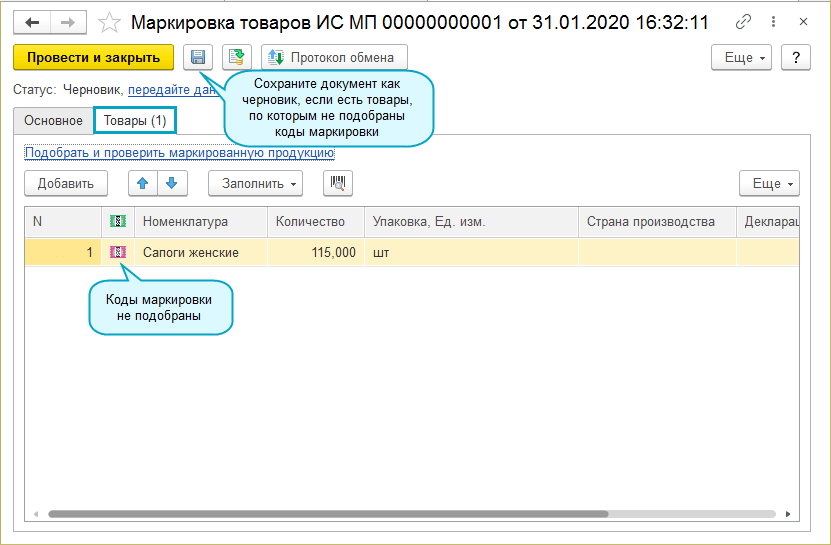Open Протокол обмена
This screenshot has height=545, width=831.
[334, 57]
